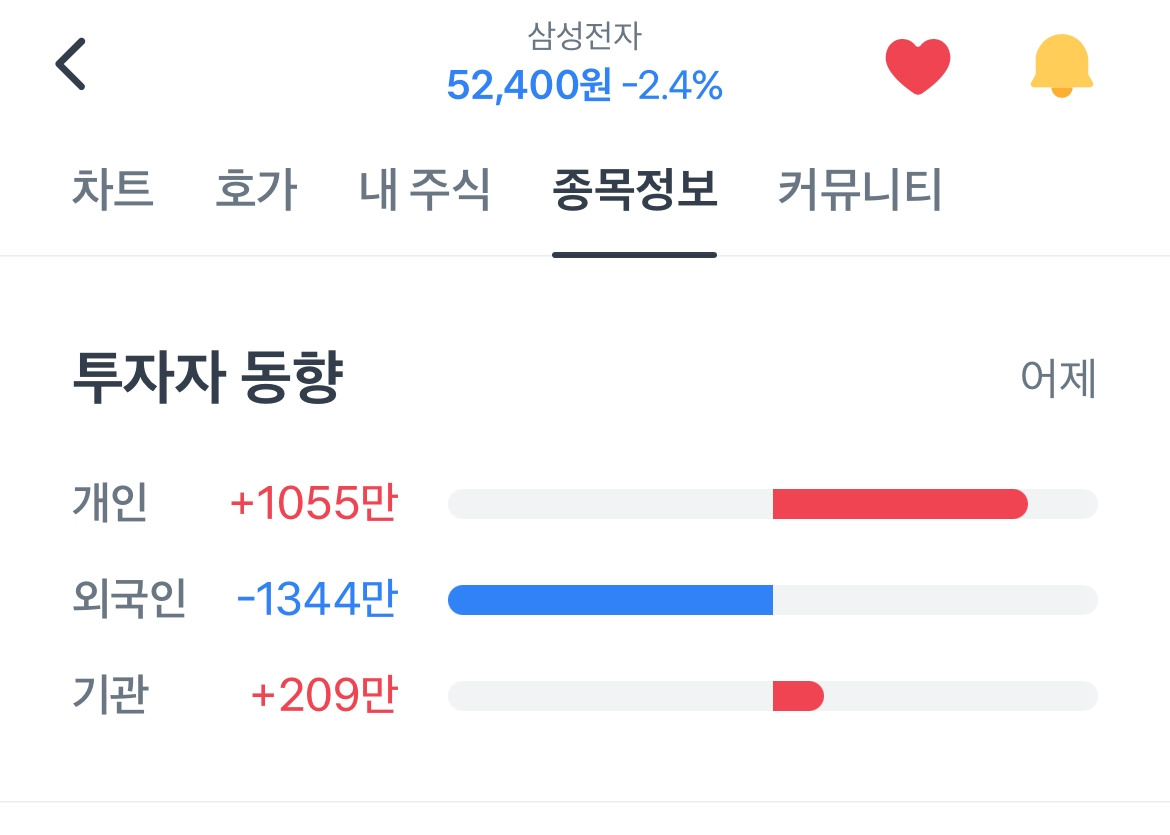The width and height of the screenshot is (1170, 835).
Task: Open the 호가 tab
Action: pos(256,190)
